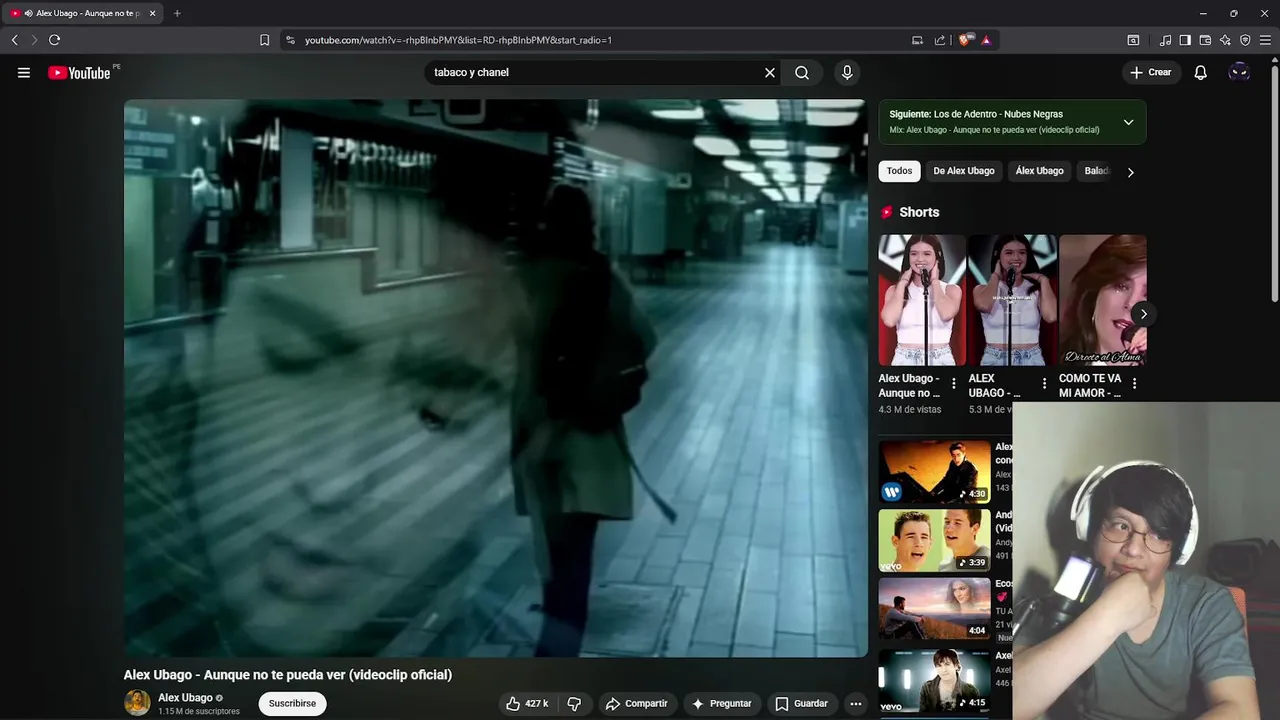Screen dimensions: 1280x720
Task: Open the notifications bell
Action: point(1201,72)
